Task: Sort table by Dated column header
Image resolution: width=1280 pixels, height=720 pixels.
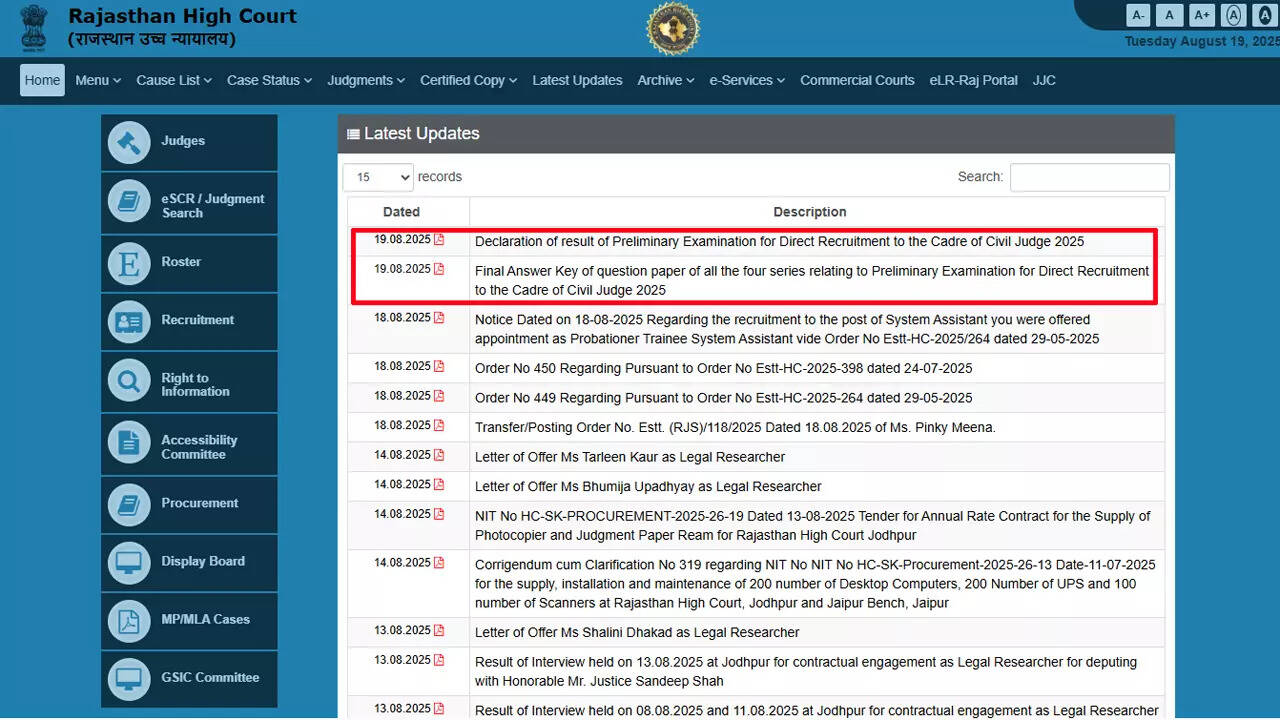Action: (x=408, y=212)
